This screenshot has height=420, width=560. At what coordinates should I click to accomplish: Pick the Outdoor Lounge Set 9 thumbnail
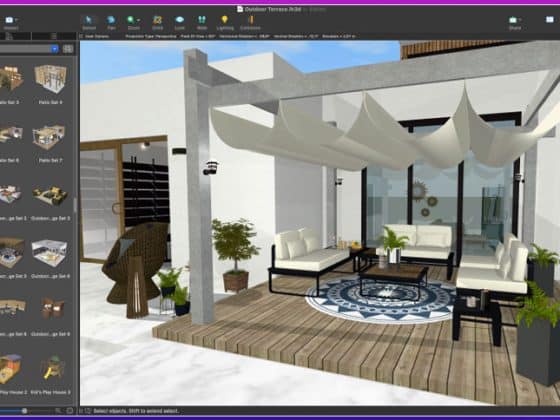point(52,309)
